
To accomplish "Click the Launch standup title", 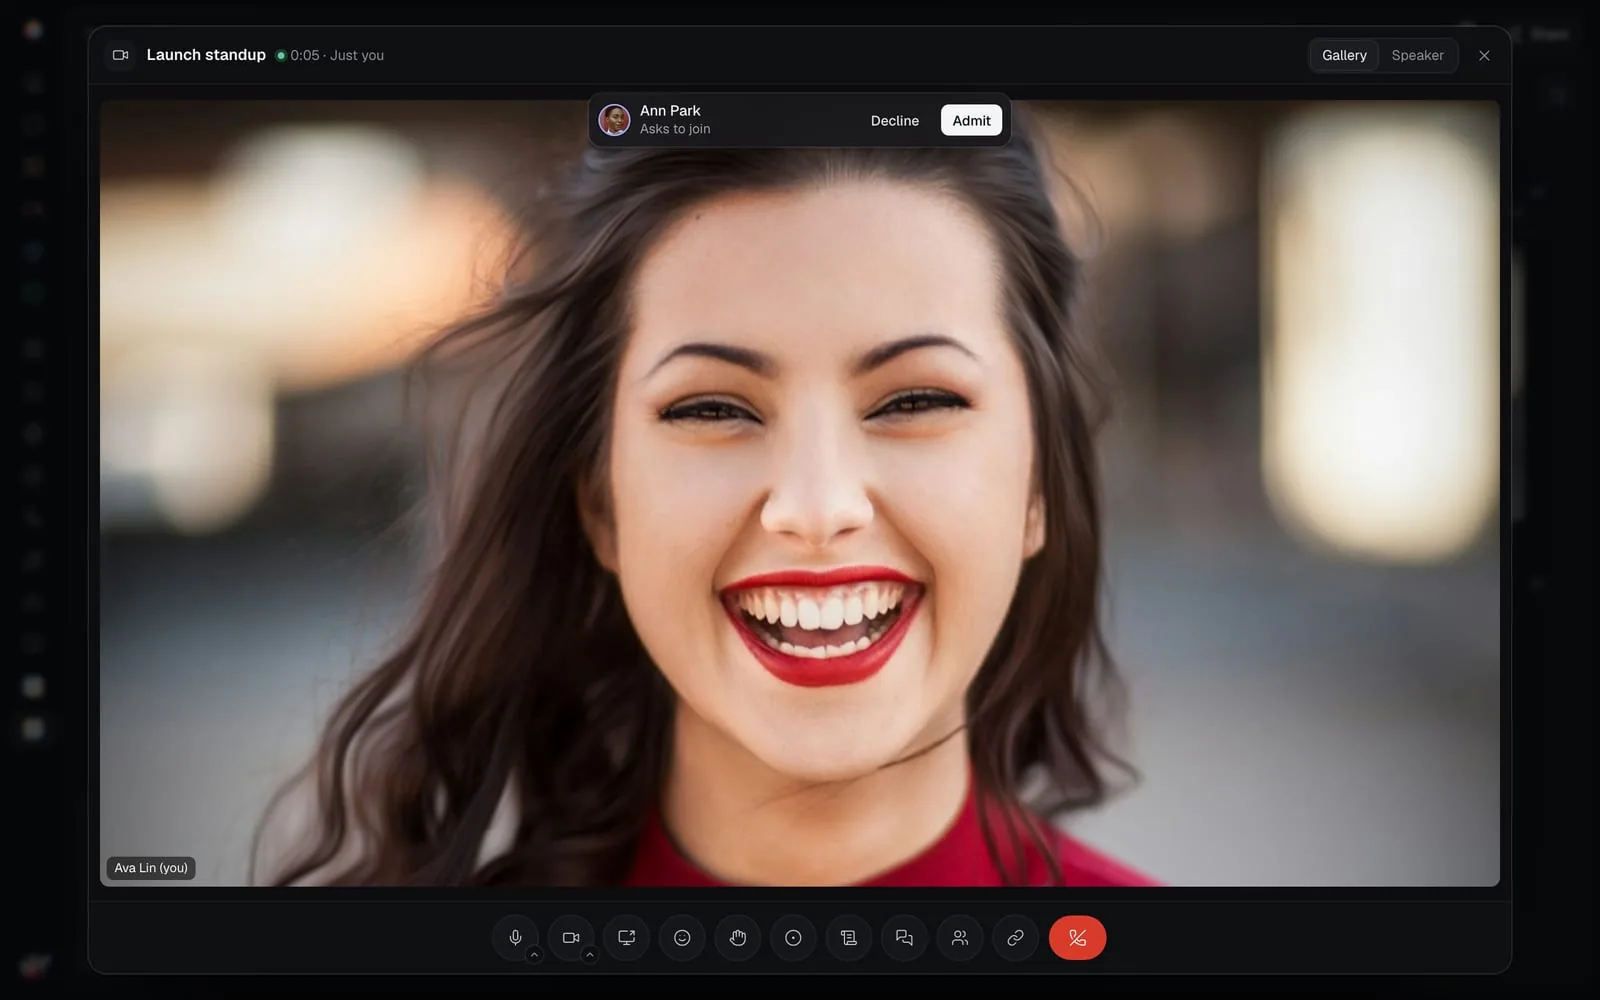I will (x=206, y=55).
